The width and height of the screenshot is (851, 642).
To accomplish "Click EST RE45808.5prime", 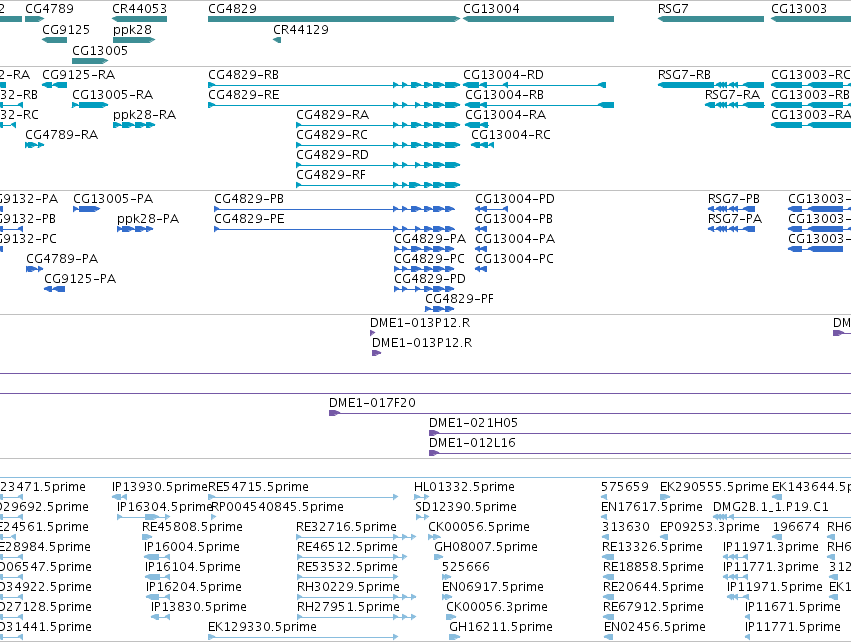I will tap(192, 527).
